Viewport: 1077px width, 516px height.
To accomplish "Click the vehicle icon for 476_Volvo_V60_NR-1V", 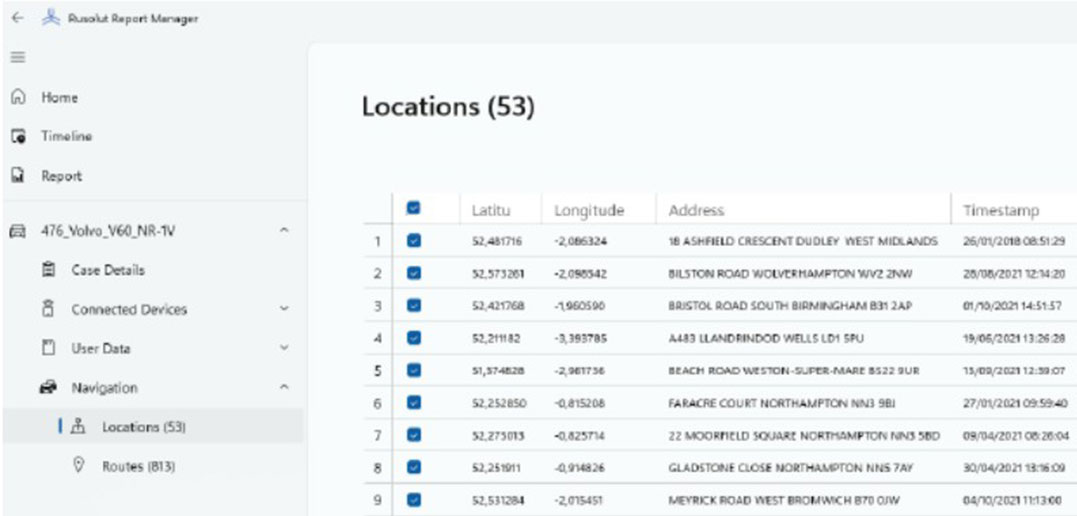I will [x=17, y=231].
